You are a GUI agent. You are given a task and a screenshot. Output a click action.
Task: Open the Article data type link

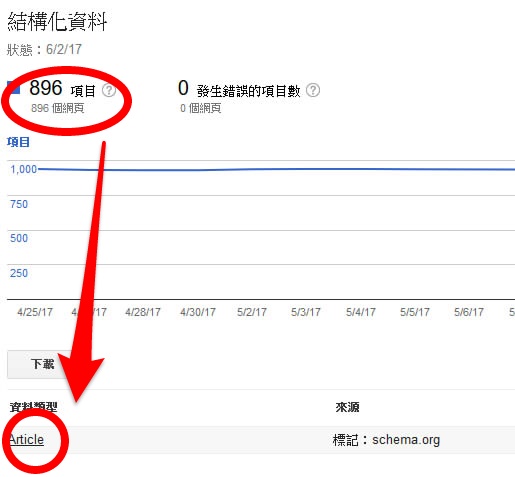(27, 440)
